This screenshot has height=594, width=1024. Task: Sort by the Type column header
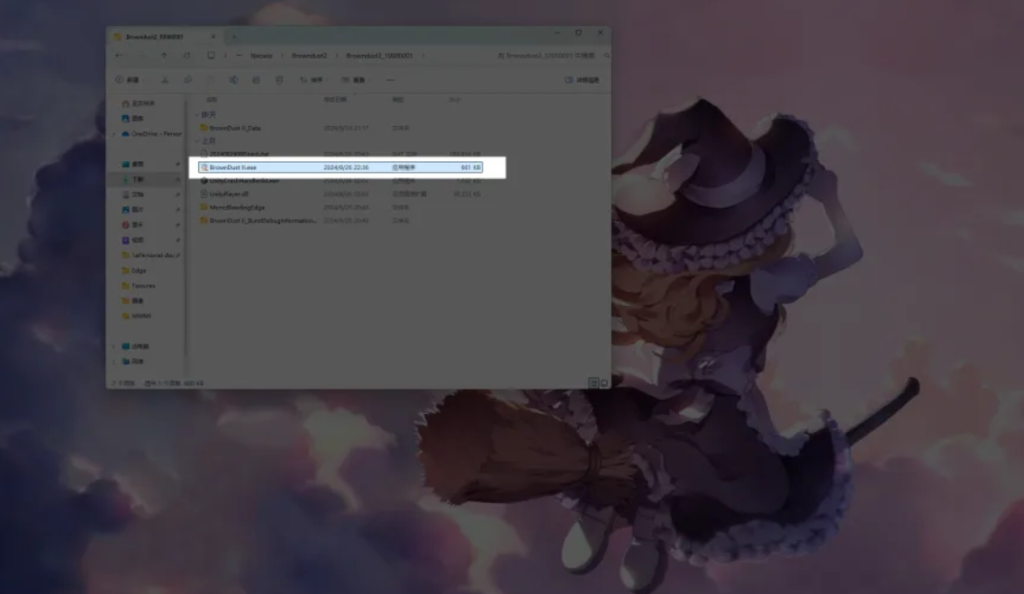[x=398, y=100]
